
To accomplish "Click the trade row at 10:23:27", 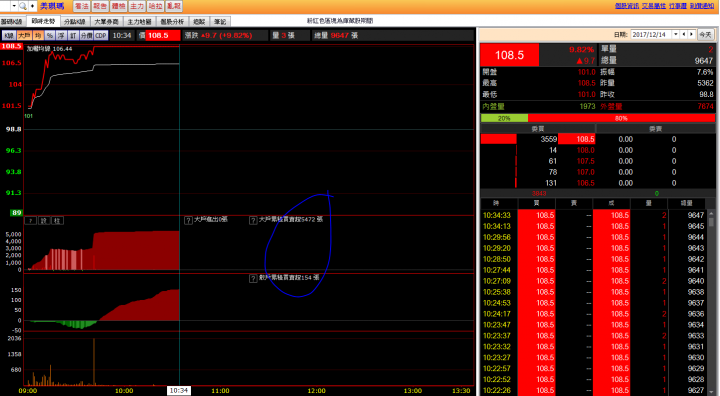I will (x=594, y=357).
